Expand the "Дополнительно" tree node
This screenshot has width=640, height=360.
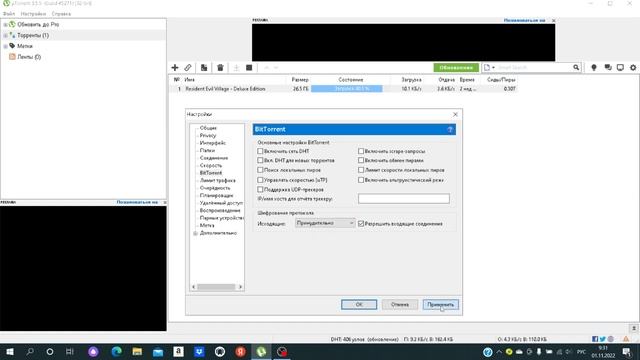(x=196, y=233)
